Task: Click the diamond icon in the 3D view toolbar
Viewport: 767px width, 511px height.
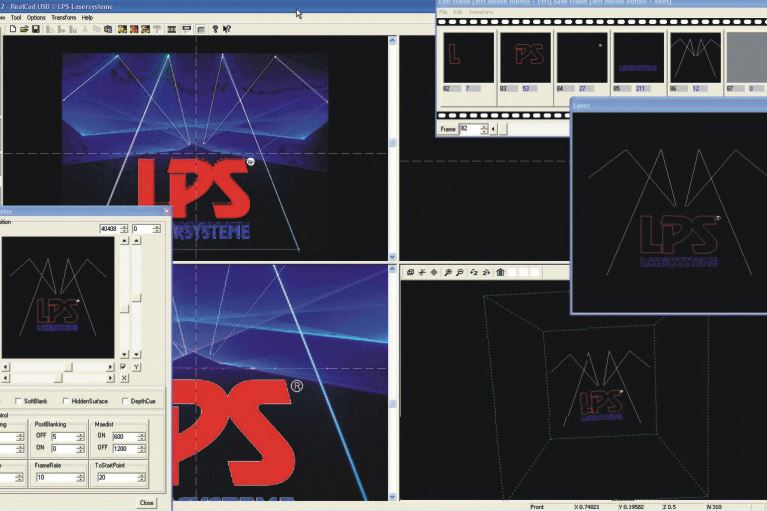Action: (434, 272)
